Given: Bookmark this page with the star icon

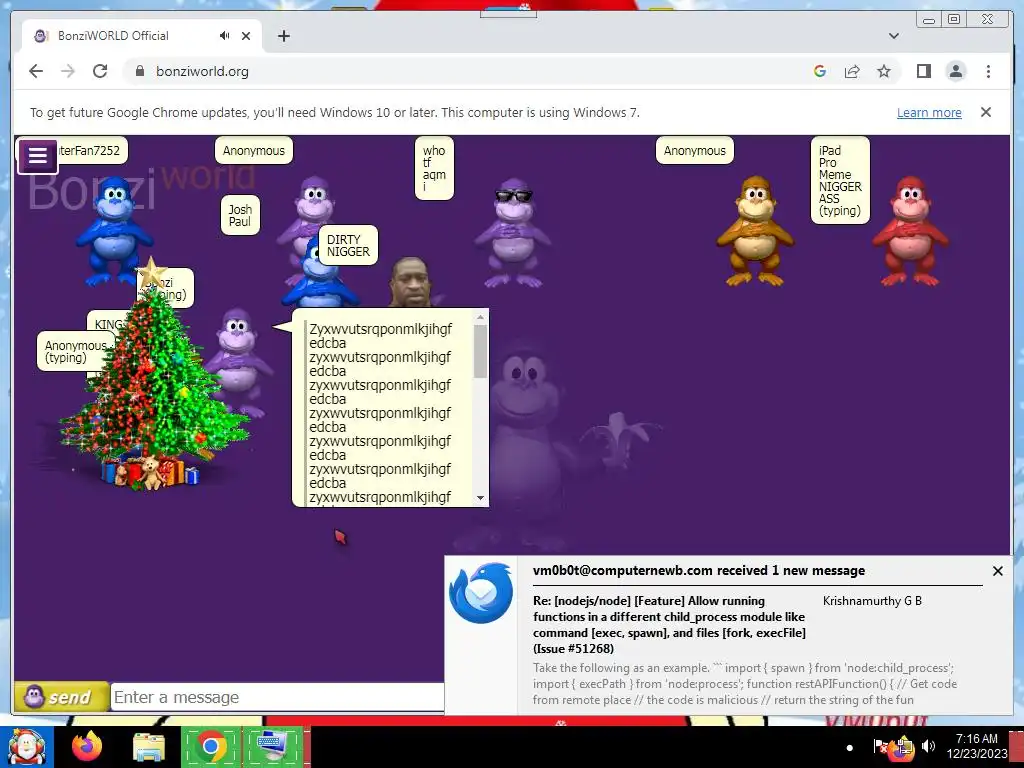Looking at the screenshot, I should pyautogui.click(x=884, y=71).
